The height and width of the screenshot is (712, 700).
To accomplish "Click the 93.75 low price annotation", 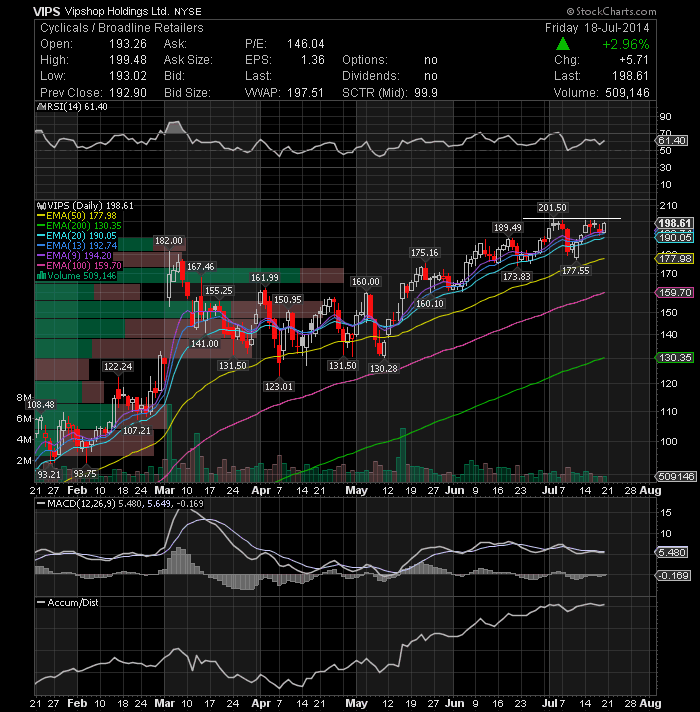I will coord(85,474).
